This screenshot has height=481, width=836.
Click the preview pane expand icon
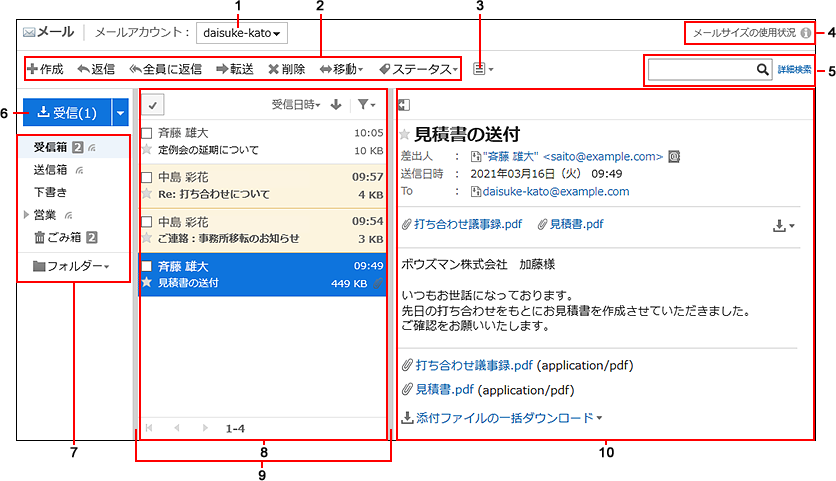pos(404,105)
